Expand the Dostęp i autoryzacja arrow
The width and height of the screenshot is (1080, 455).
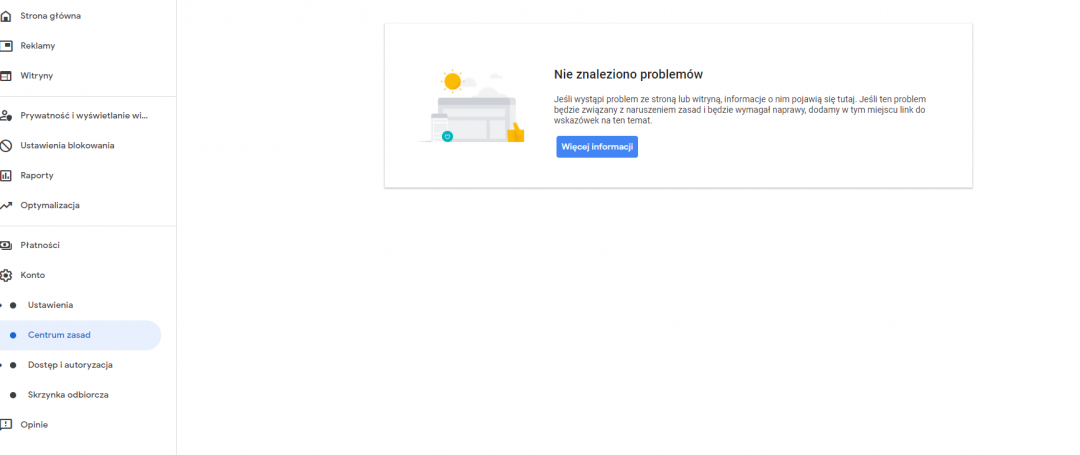tap(2, 365)
